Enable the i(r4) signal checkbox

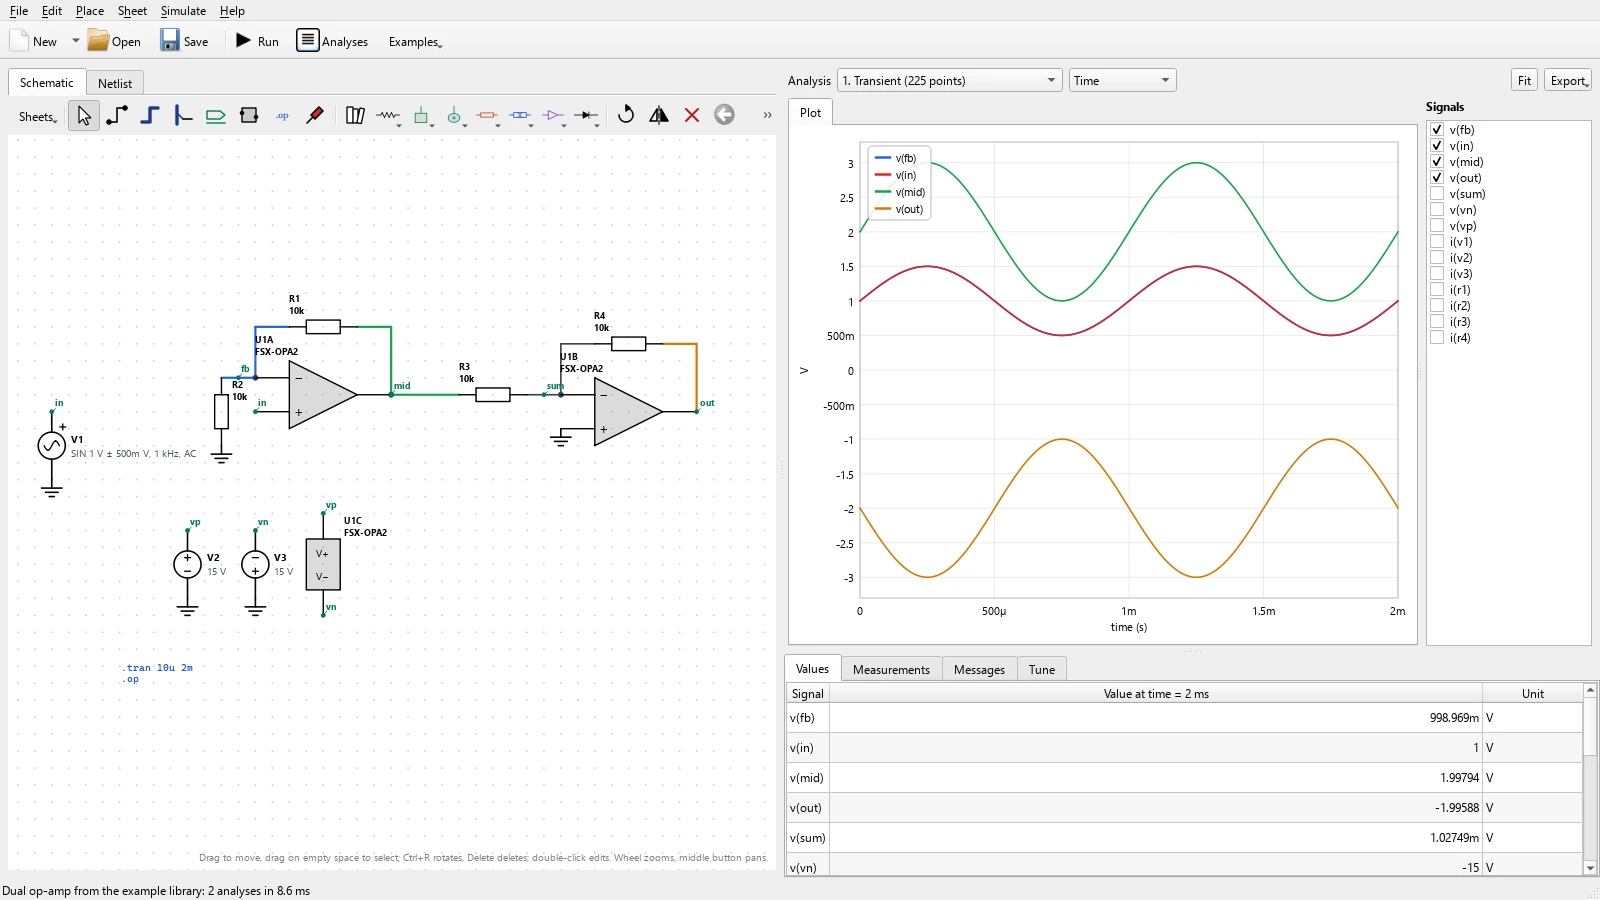click(x=1437, y=338)
